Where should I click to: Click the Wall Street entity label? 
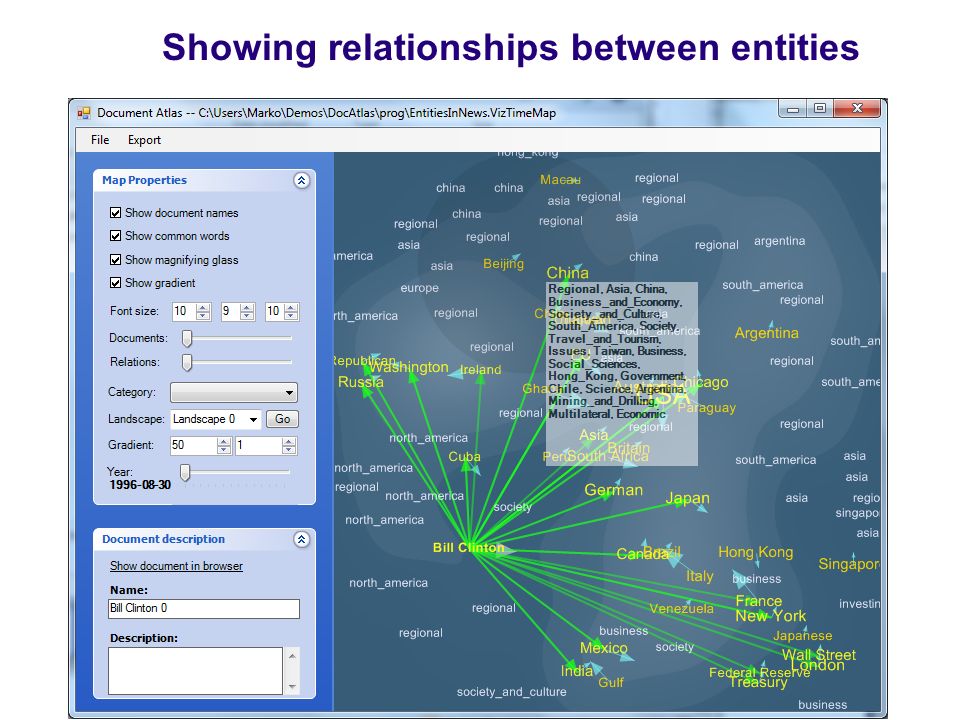819,655
